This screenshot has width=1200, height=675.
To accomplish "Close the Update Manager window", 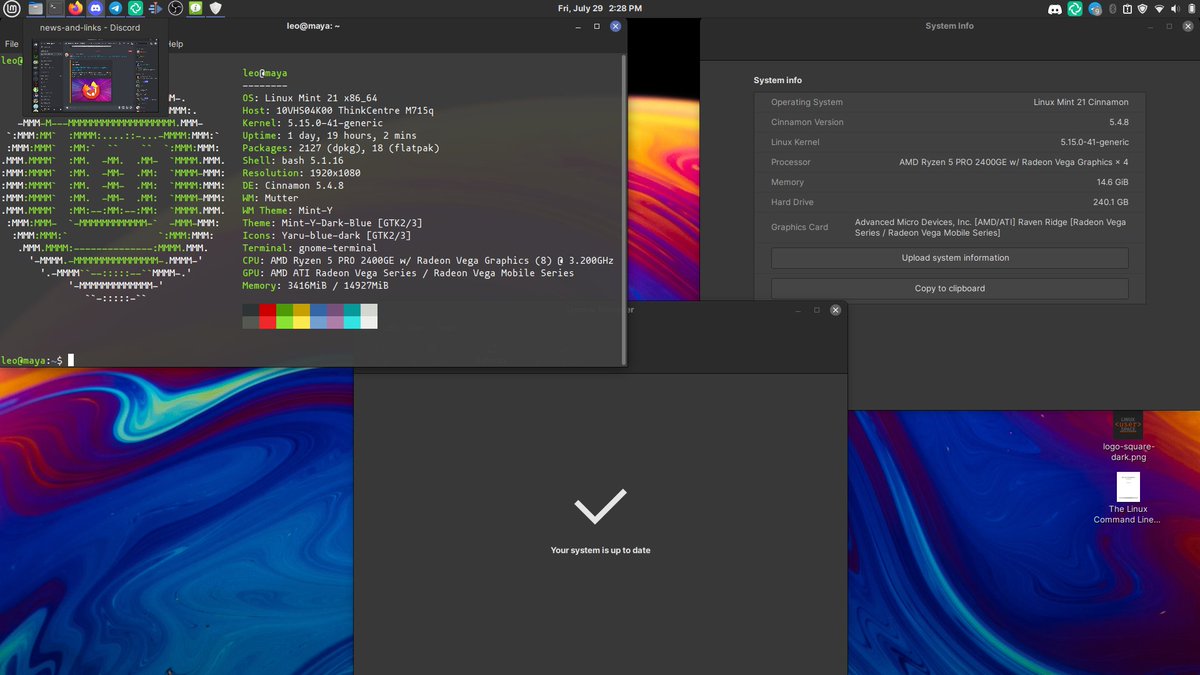I will coord(836,310).
